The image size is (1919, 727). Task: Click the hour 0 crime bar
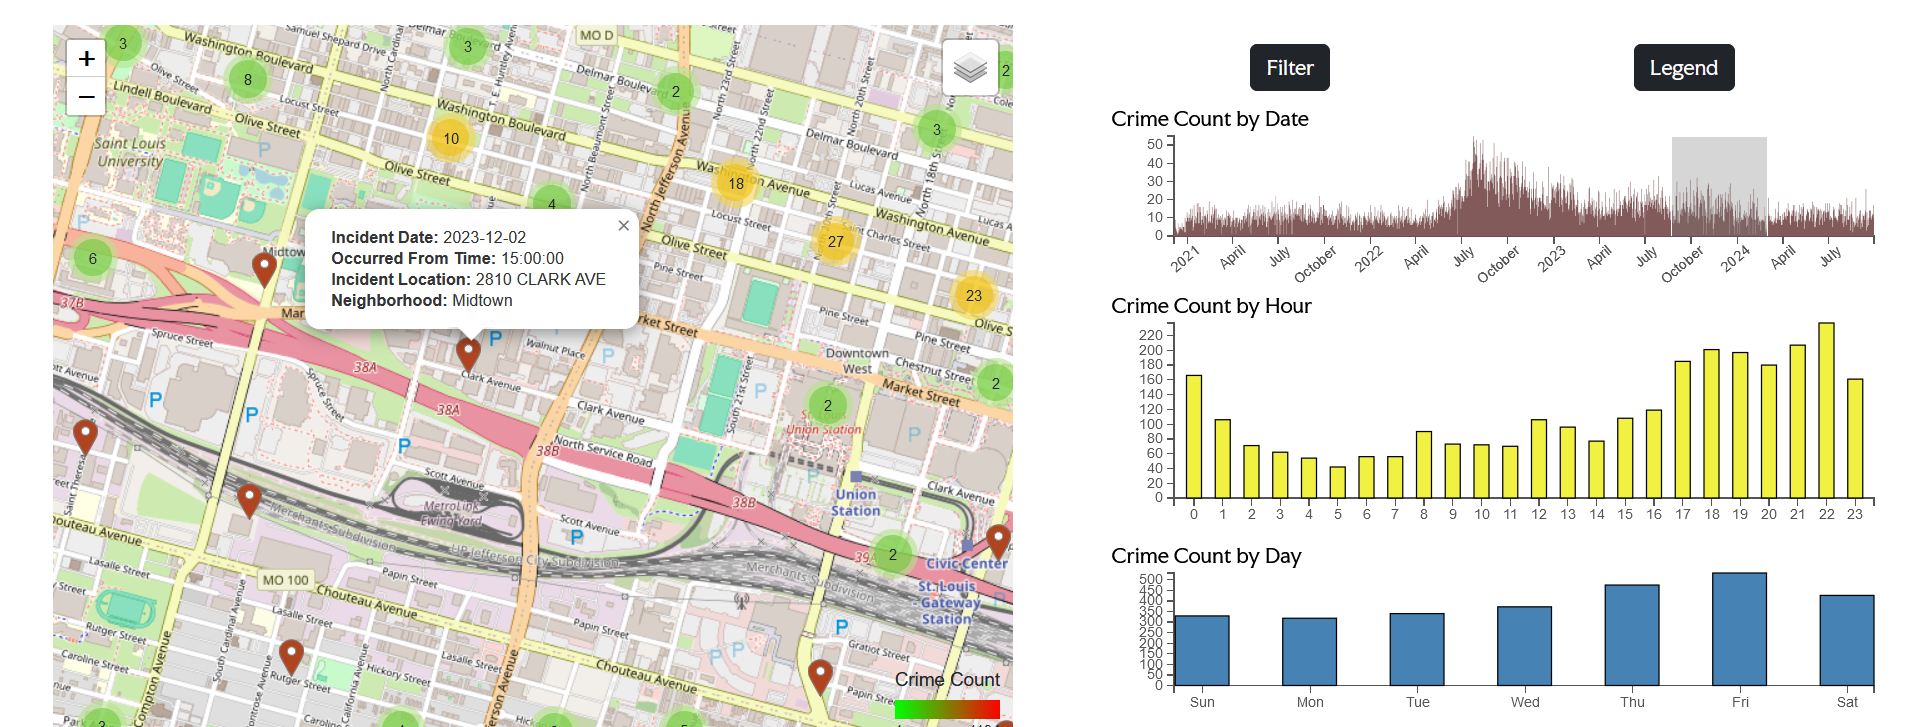[x=1193, y=436]
